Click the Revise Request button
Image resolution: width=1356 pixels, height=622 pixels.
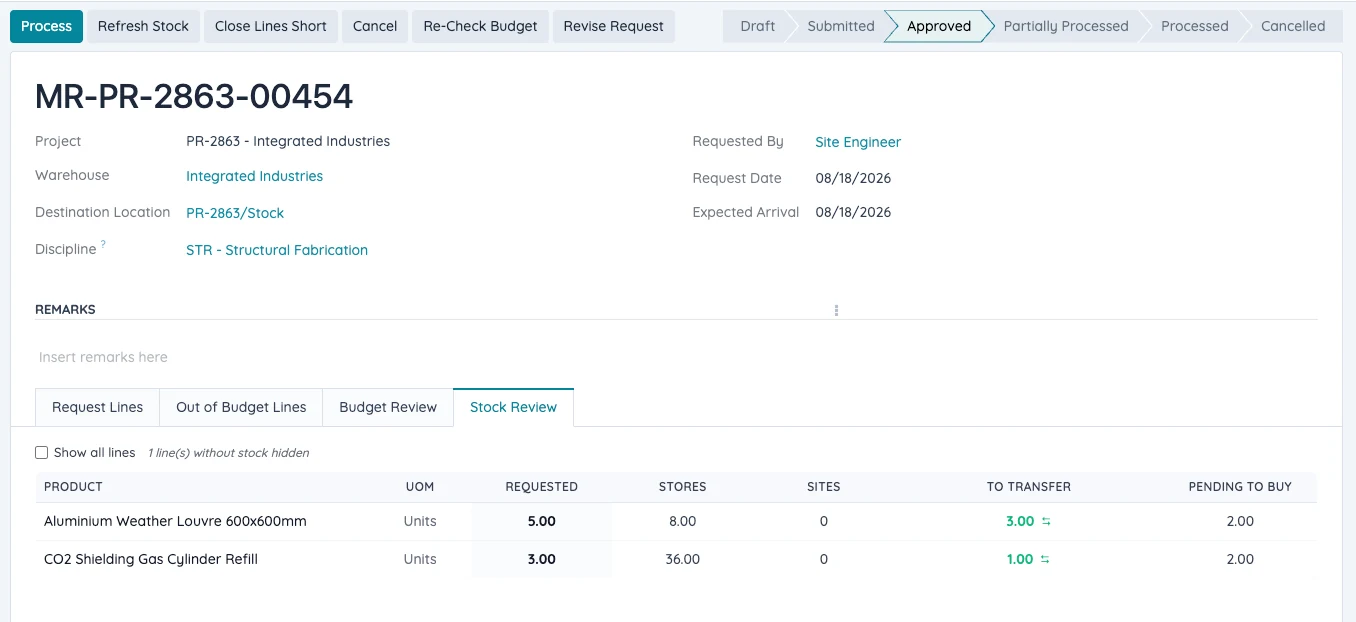[x=613, y=26]
